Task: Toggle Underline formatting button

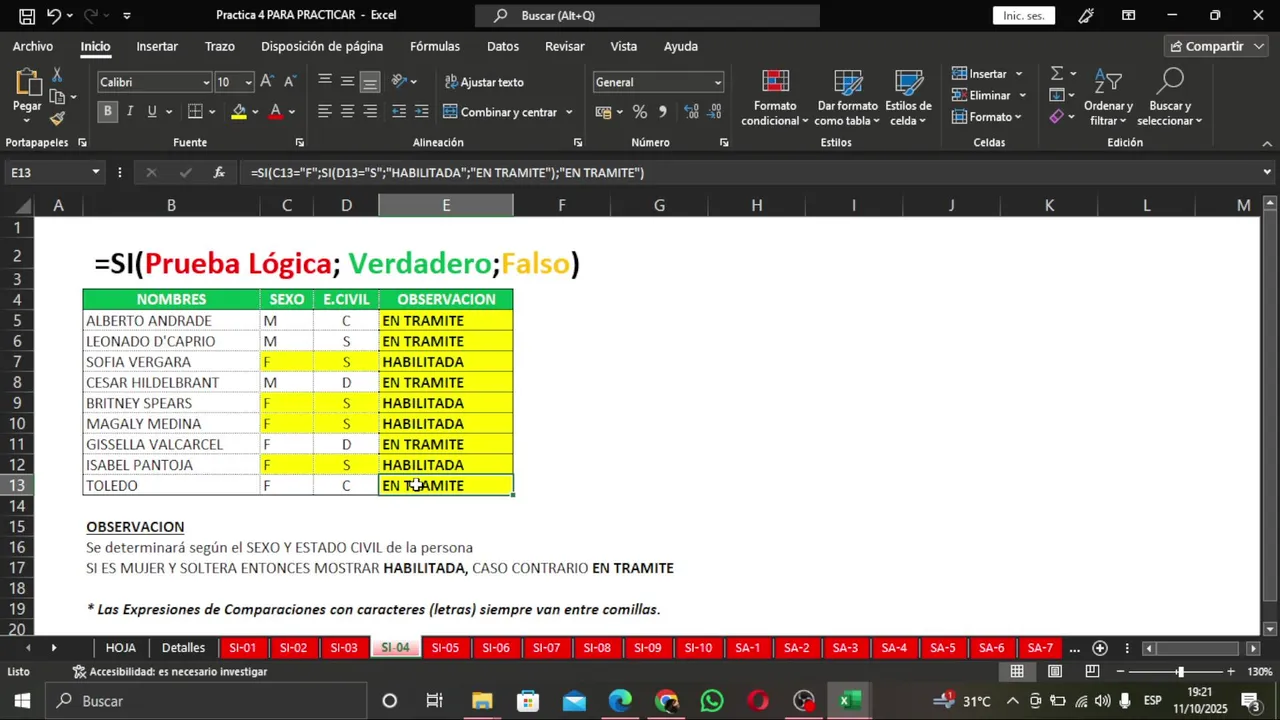Action: [x=152, y=112]
